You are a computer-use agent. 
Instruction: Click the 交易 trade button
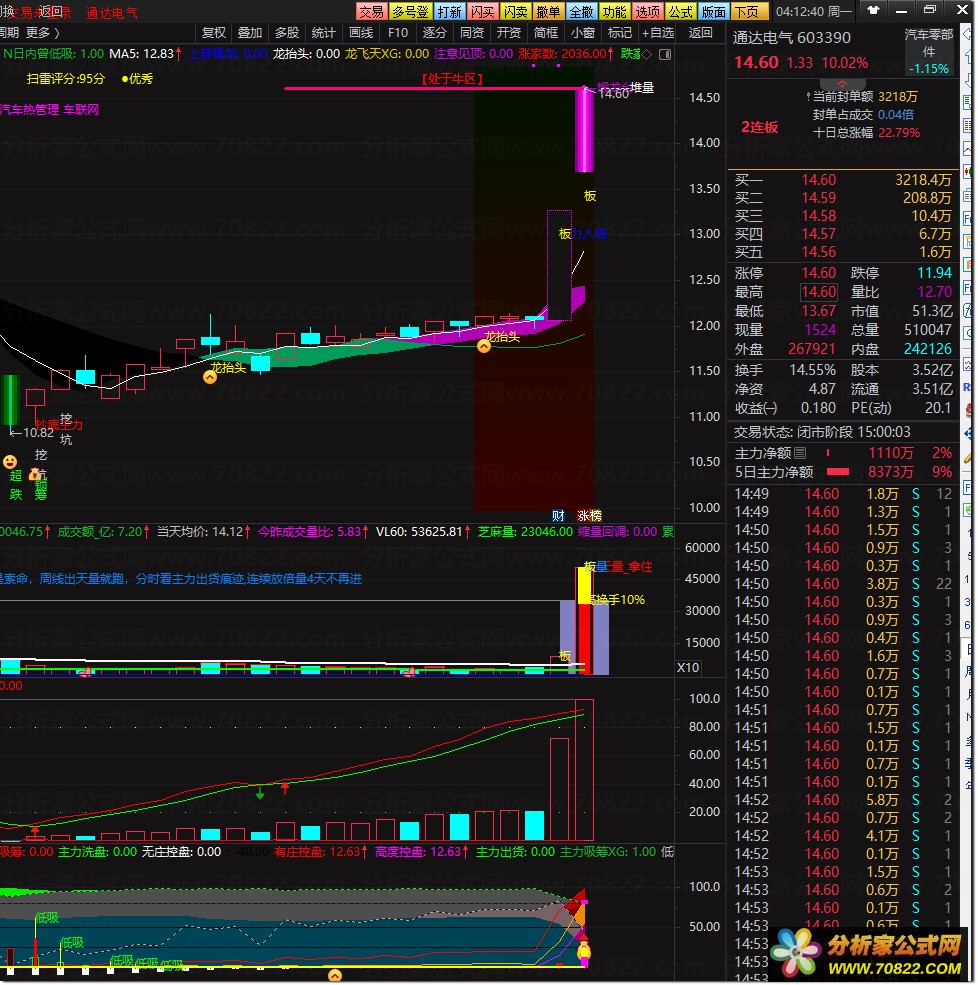pos(371,11)
